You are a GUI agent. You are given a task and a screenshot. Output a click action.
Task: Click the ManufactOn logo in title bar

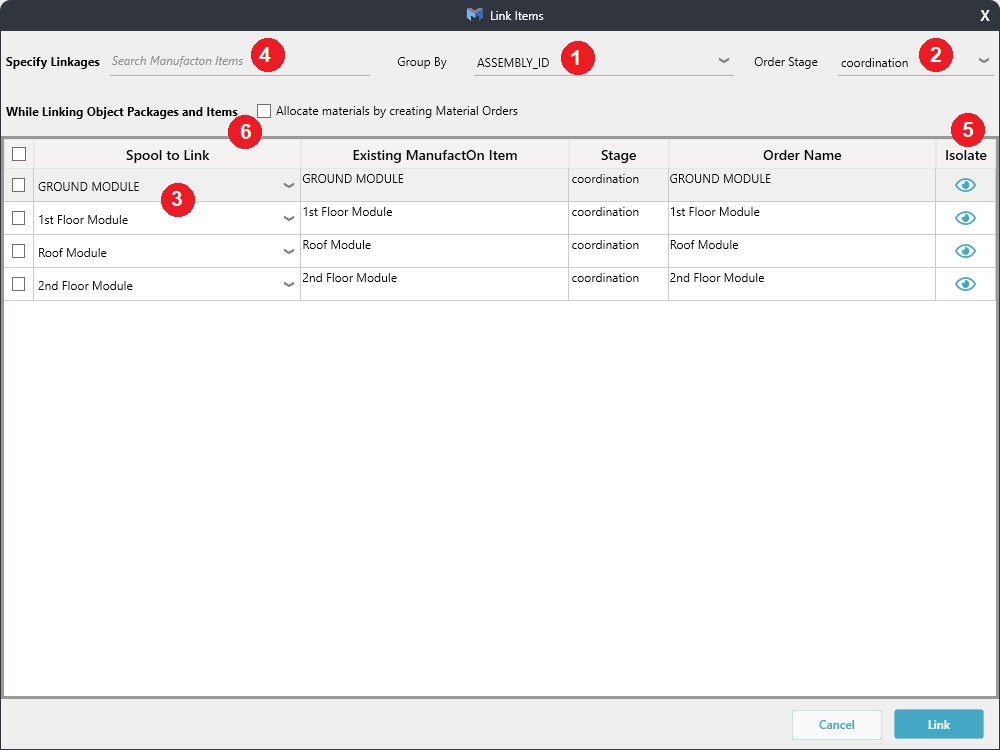474,15
